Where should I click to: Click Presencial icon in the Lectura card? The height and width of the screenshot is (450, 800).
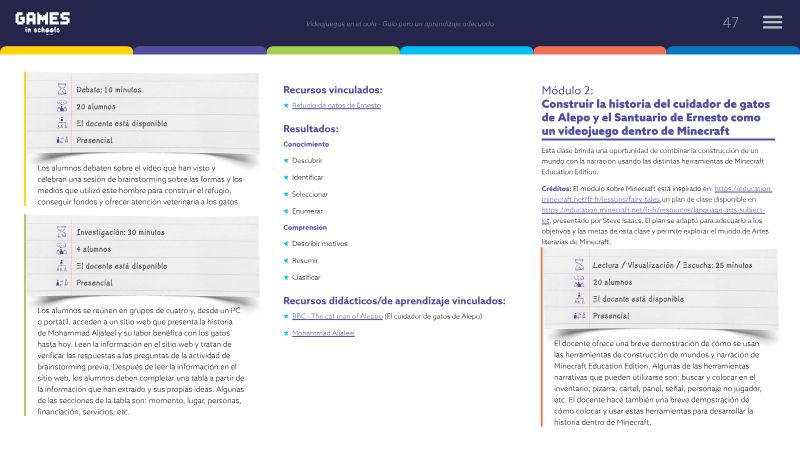click(x=579, y=315)
